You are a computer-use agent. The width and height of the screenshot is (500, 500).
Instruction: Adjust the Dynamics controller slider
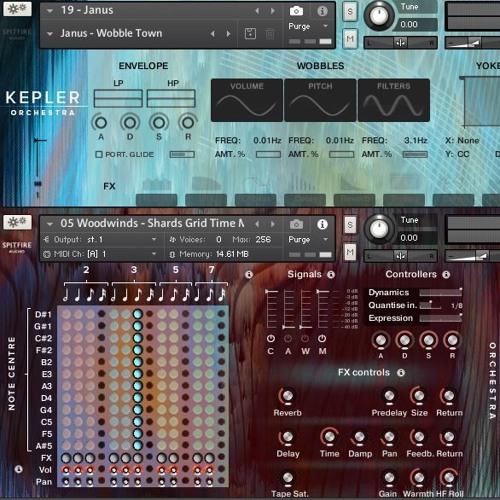coord(441,292)
